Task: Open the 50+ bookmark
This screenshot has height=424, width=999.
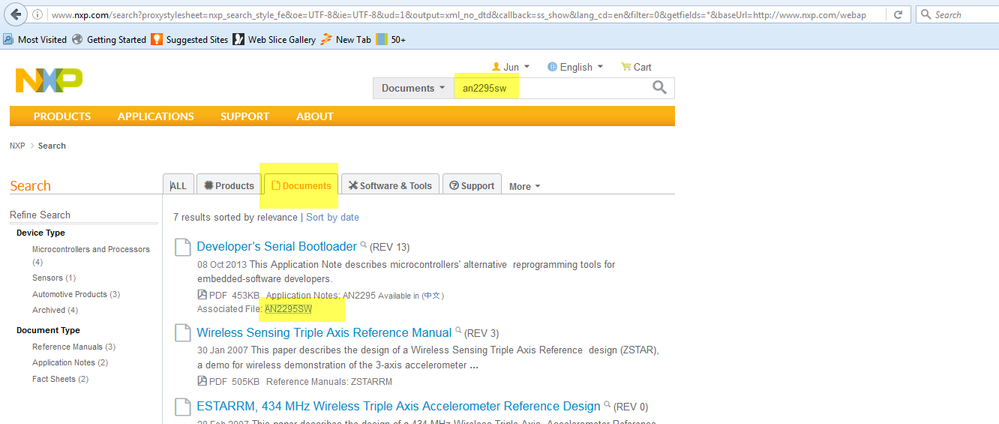Action: 391,40
